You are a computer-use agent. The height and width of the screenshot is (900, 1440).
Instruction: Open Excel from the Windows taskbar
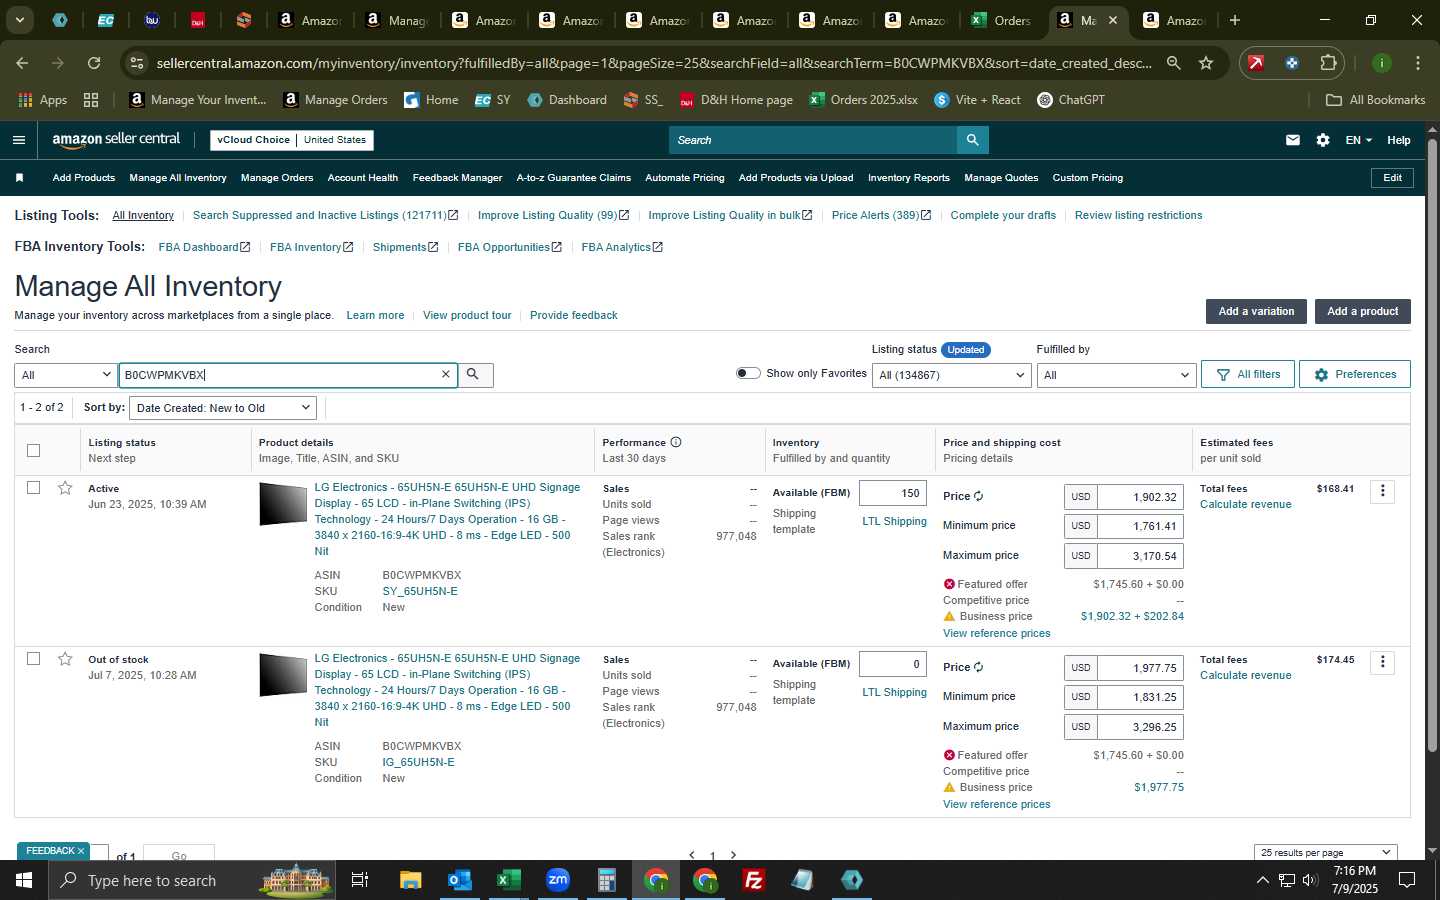(508, 880)
